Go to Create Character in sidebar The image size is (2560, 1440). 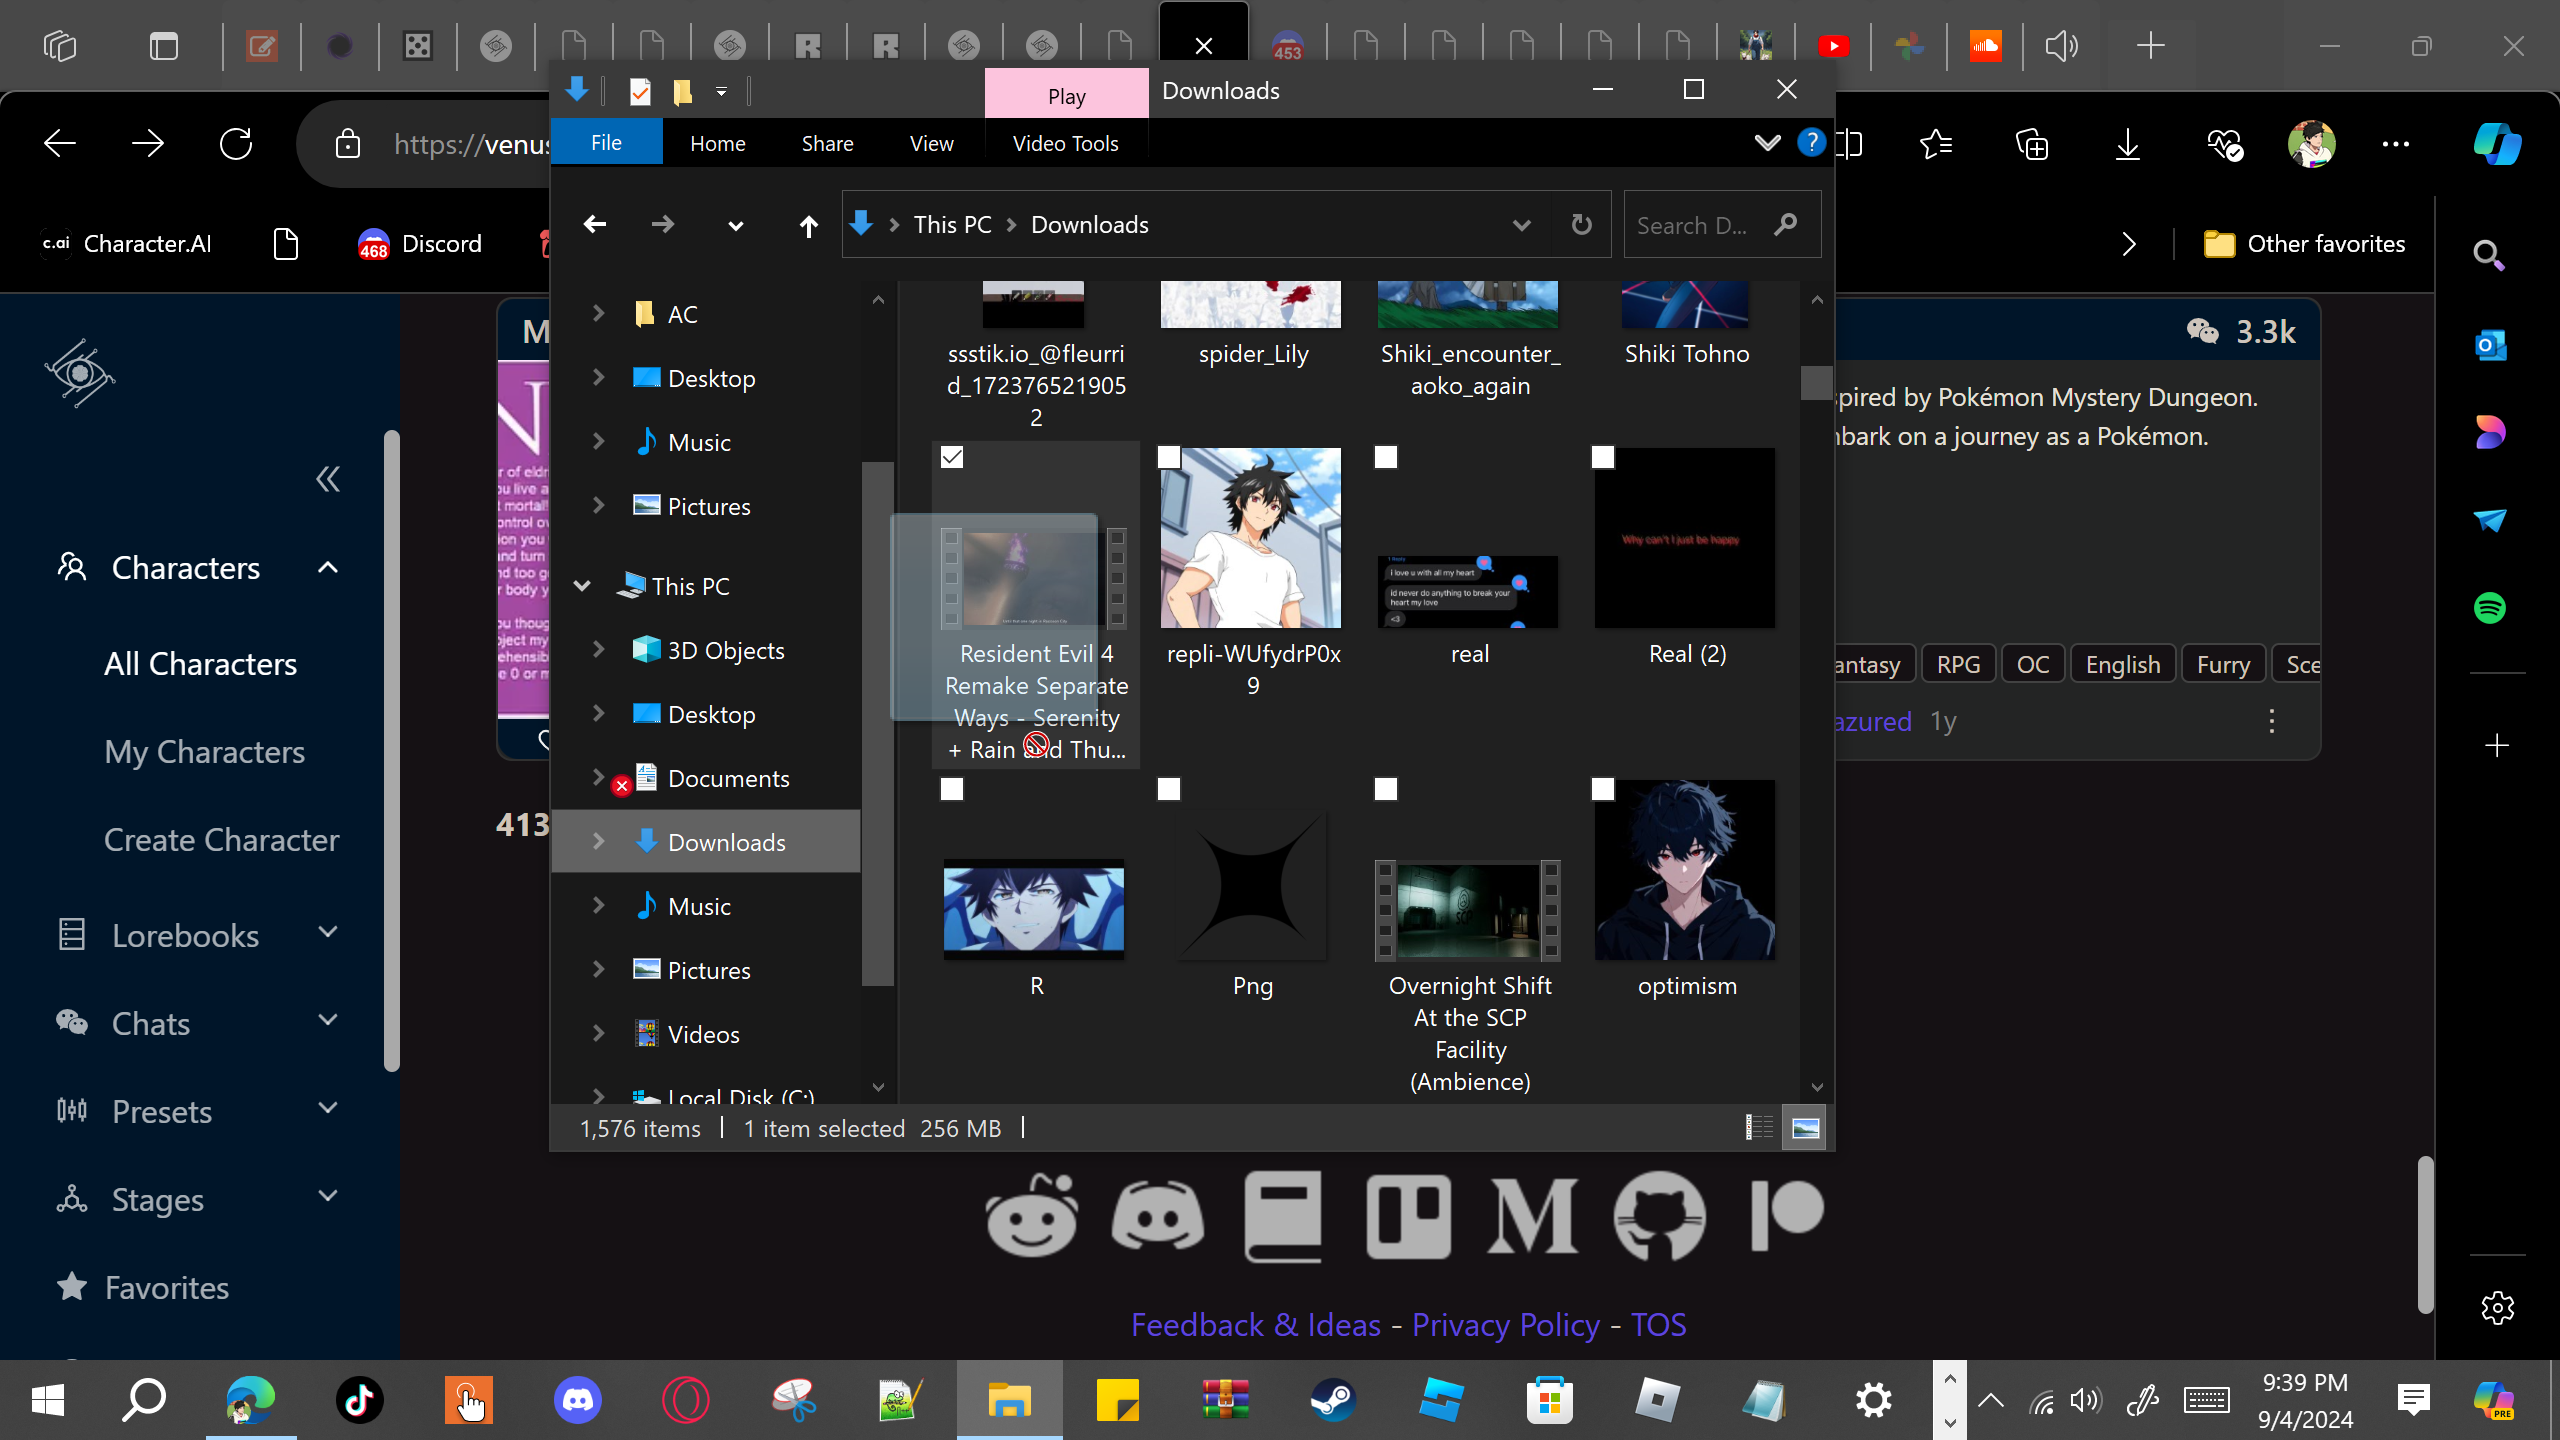point(221,840)
